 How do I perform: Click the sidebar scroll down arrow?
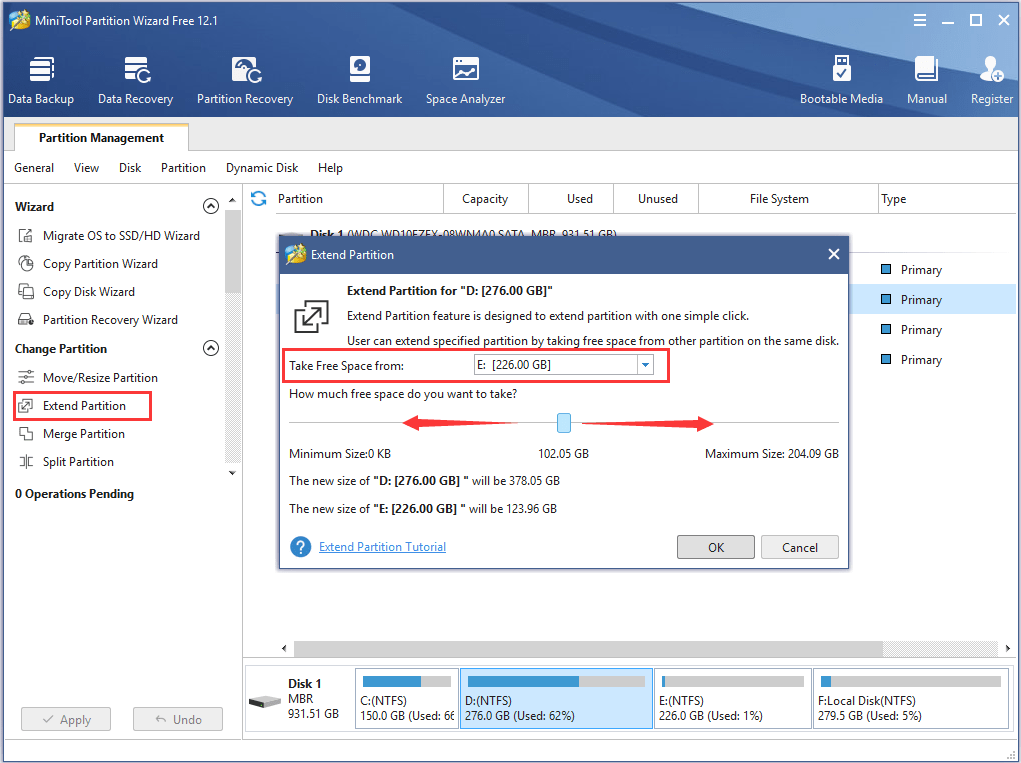[x=232, y=473]
